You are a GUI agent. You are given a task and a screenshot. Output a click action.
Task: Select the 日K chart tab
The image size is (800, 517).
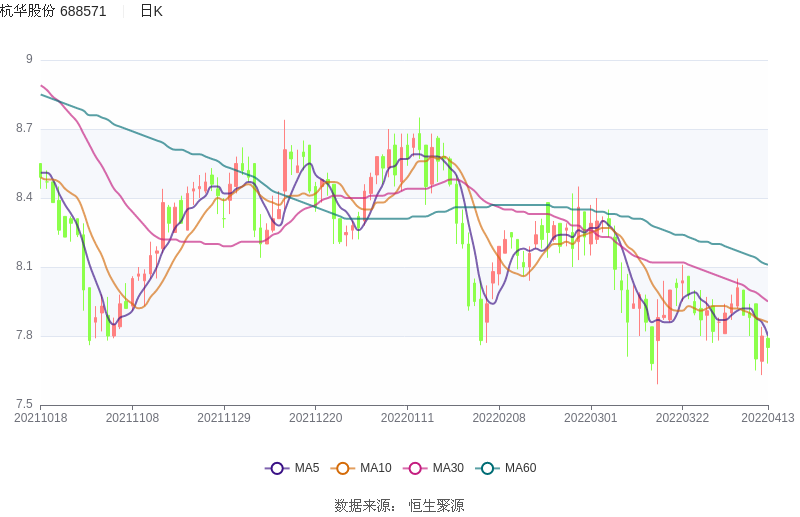coord(151,11)
